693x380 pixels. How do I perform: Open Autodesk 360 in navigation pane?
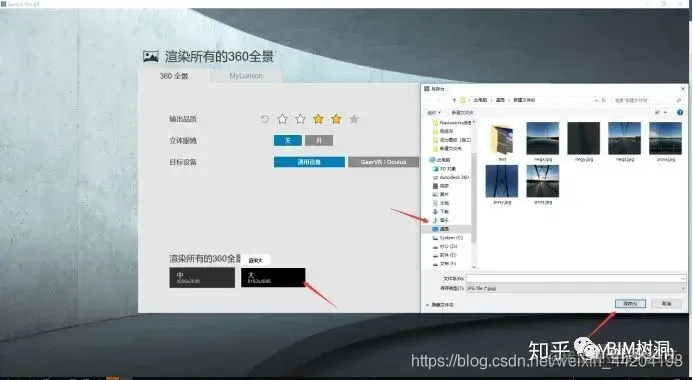coord(451,177)
